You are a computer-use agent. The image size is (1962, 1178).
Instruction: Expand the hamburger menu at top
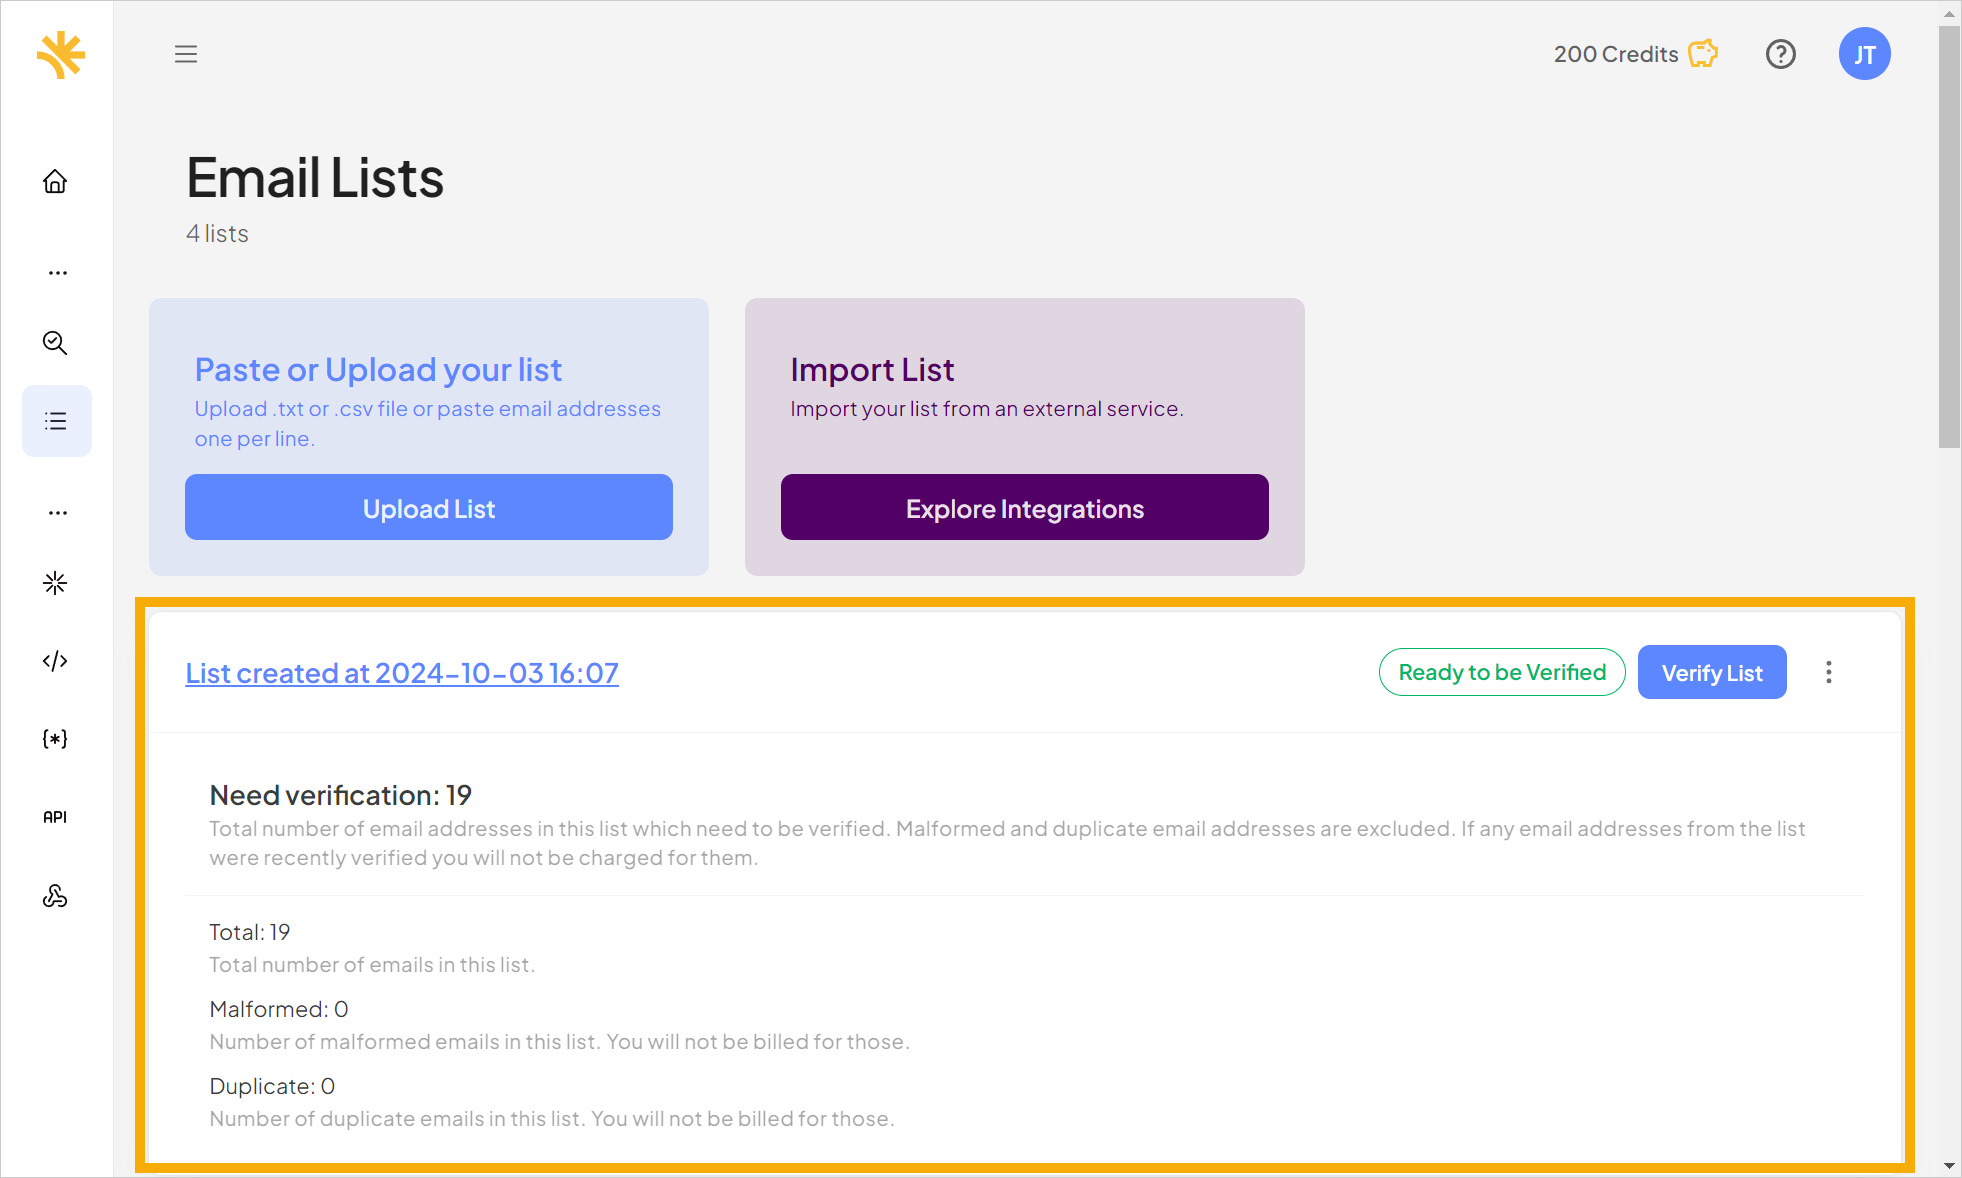(x=186, y=53)
